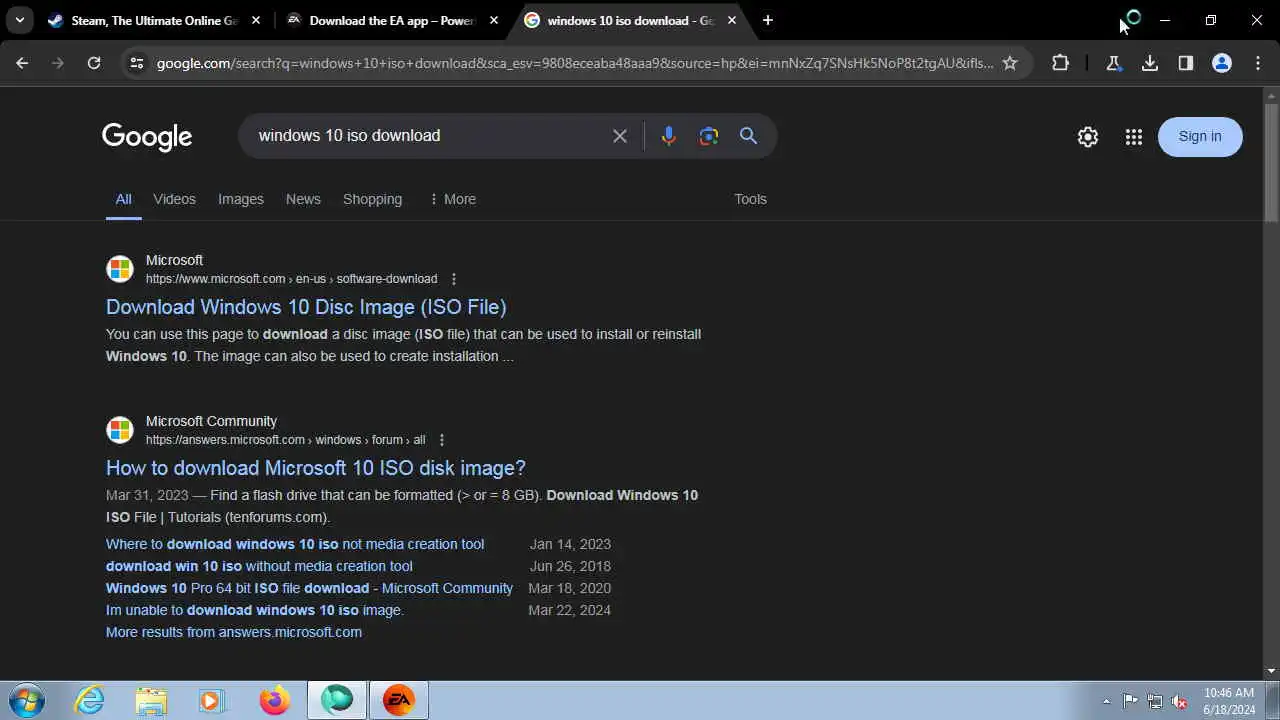Click the page vertical scrollbar thumb

[x=1271, y=162]
